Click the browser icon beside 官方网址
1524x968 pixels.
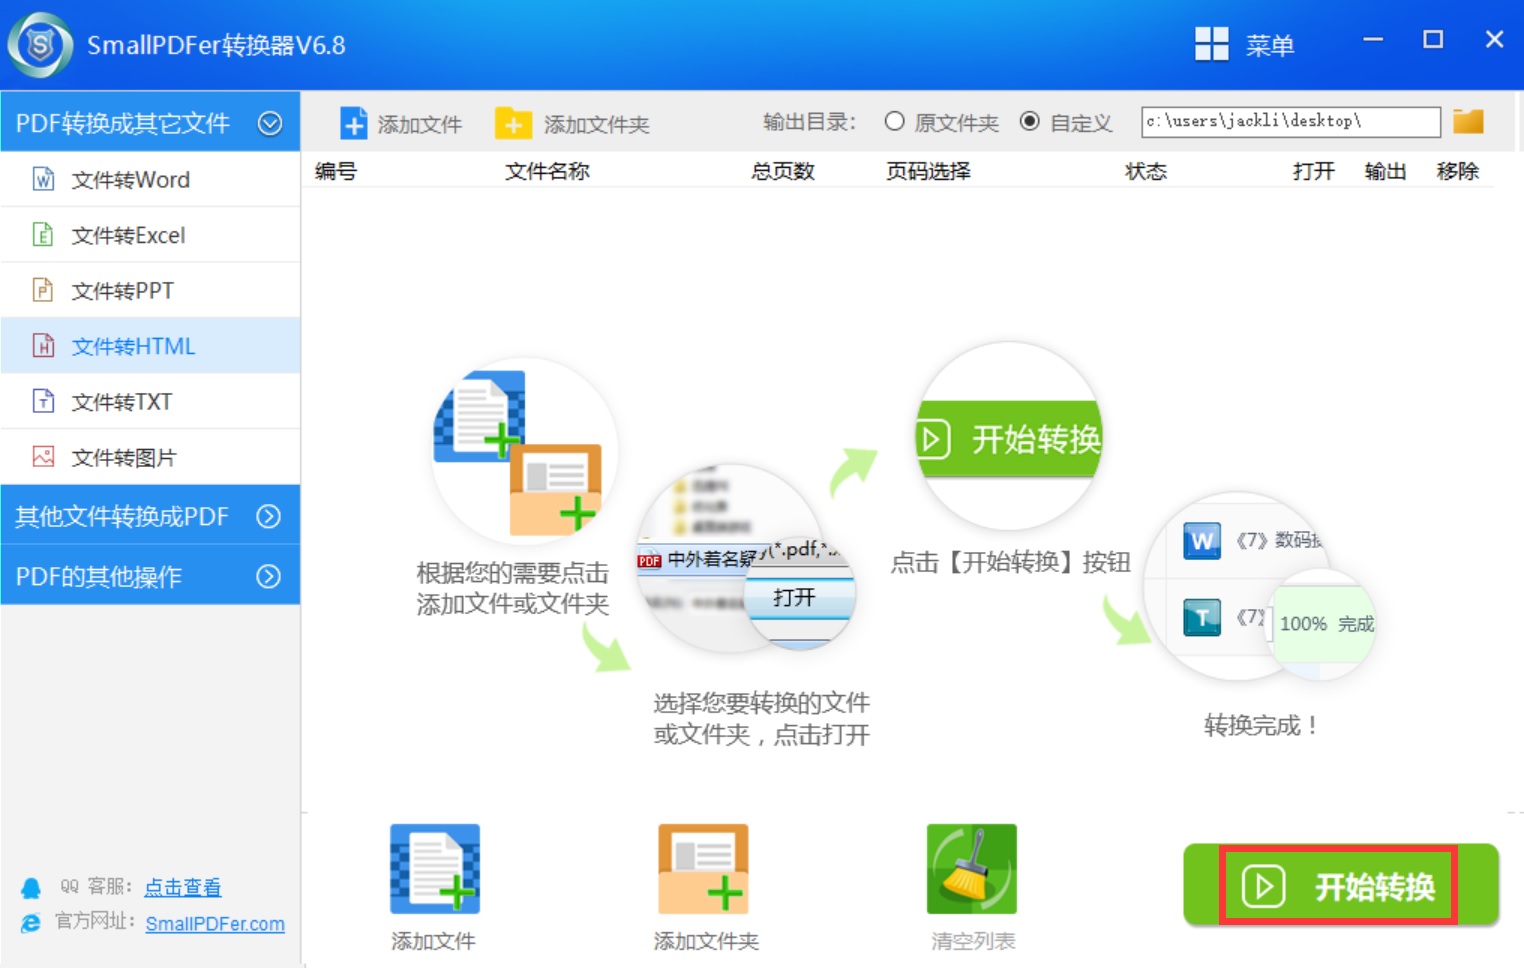click(31, 923)
